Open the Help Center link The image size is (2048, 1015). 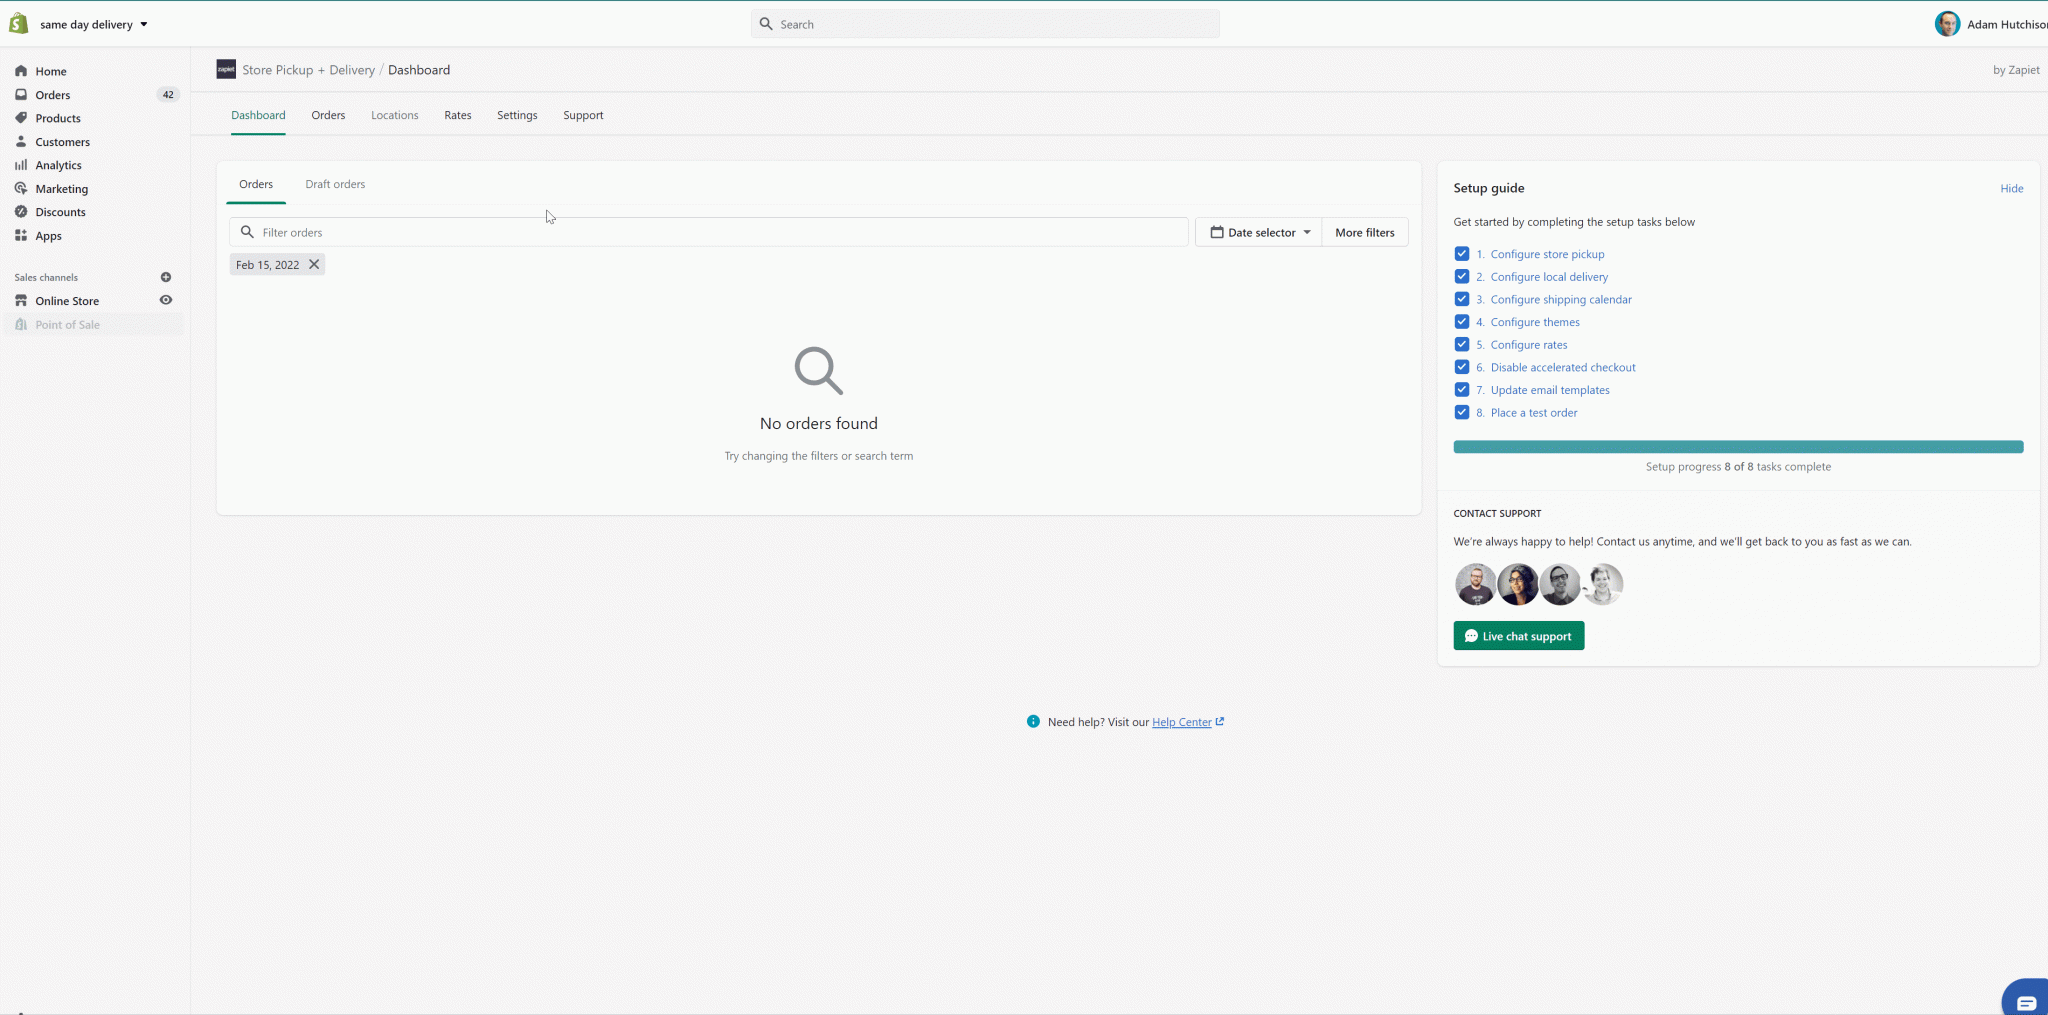[1181, 722]
